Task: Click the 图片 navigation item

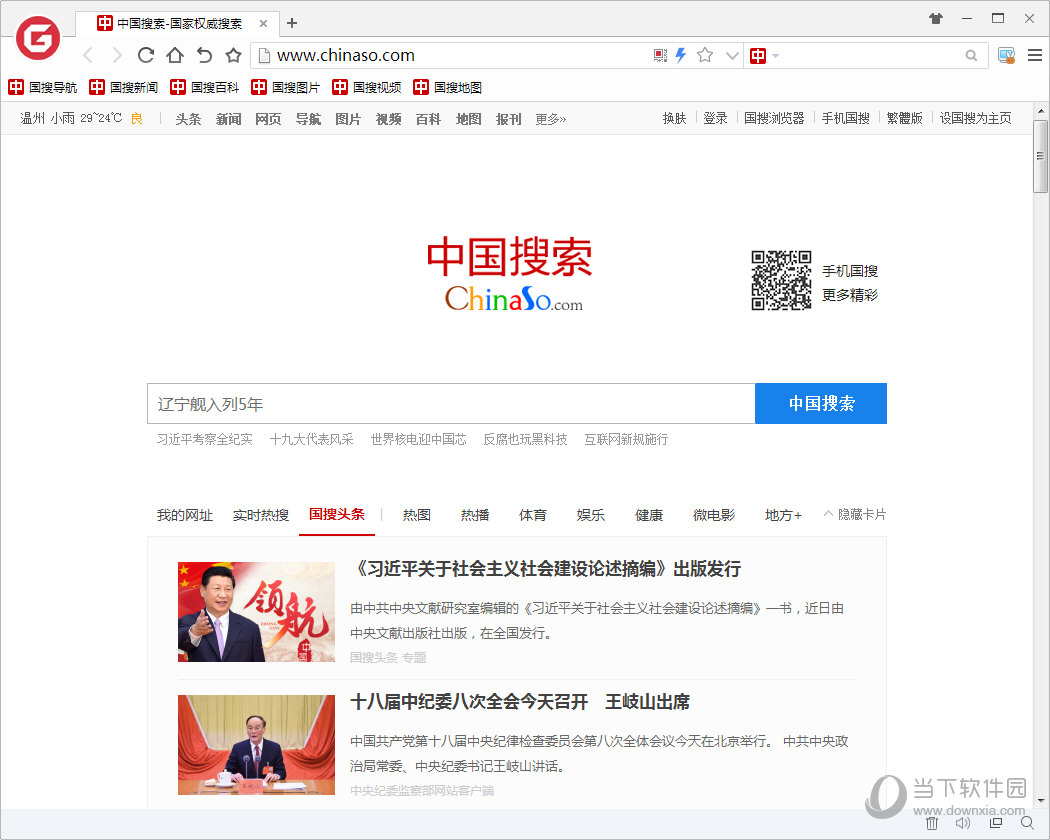Action: tap(348, 119)
